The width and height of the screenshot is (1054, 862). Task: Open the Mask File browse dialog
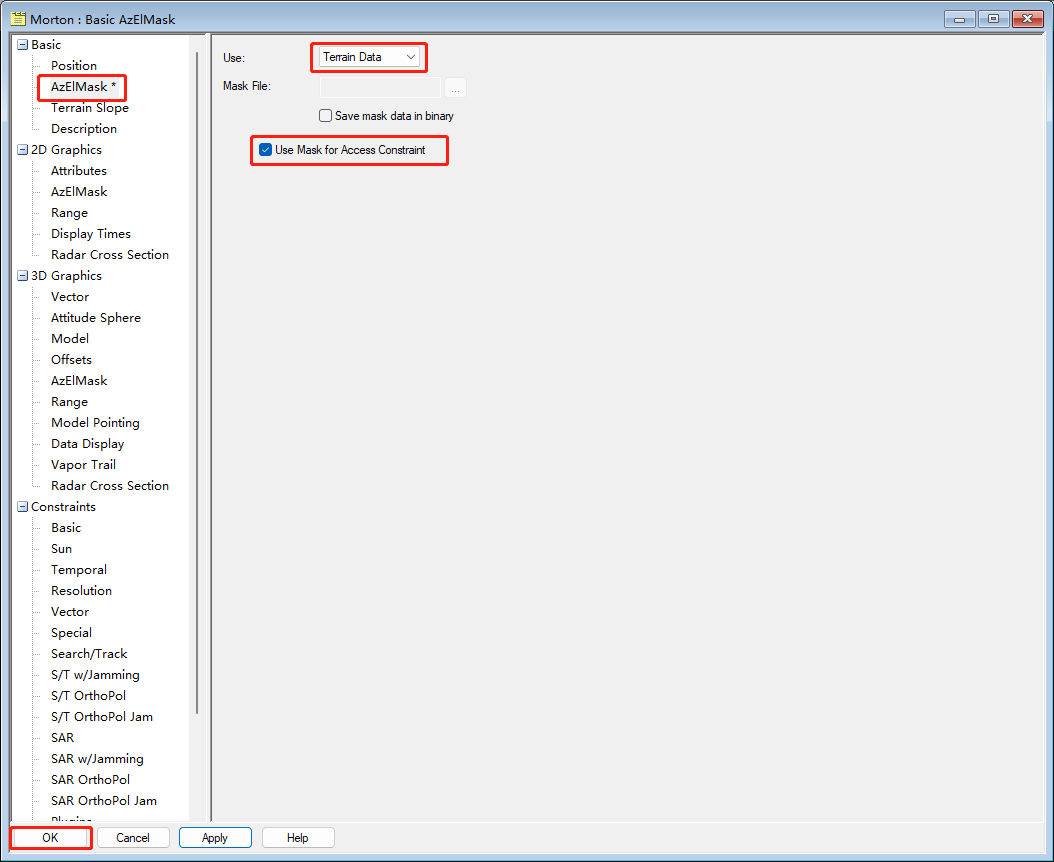(x=455, y=87)
